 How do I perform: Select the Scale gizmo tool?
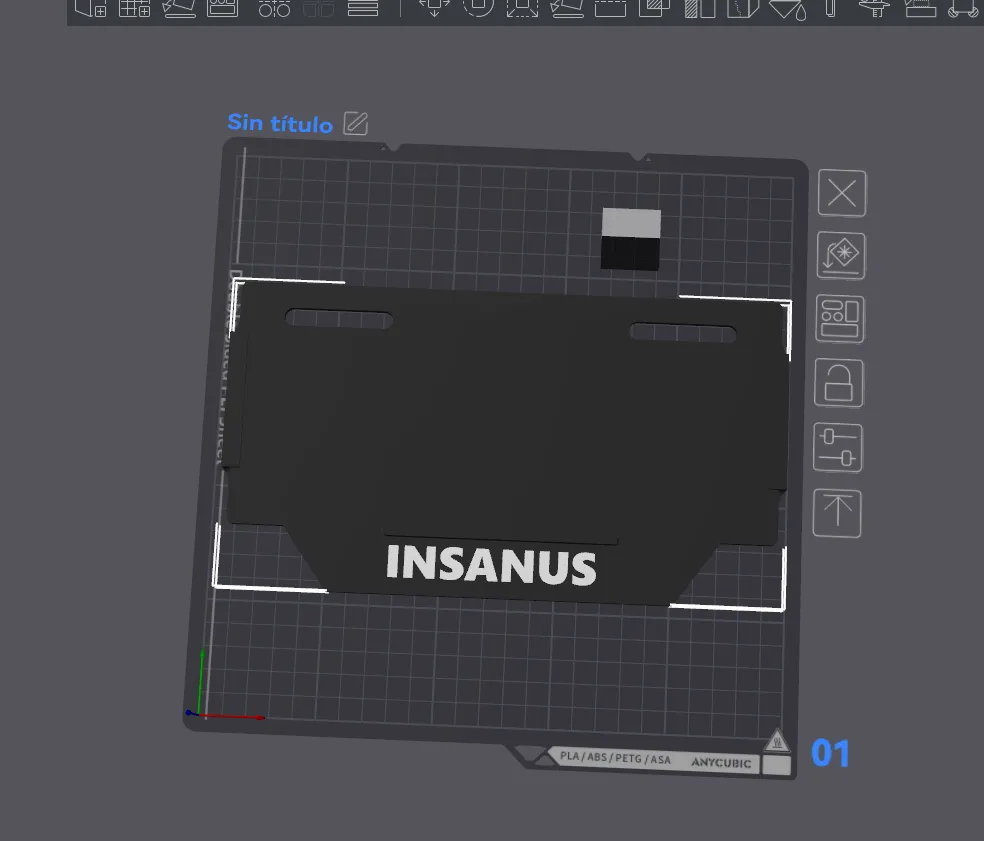tap(522, 8)
